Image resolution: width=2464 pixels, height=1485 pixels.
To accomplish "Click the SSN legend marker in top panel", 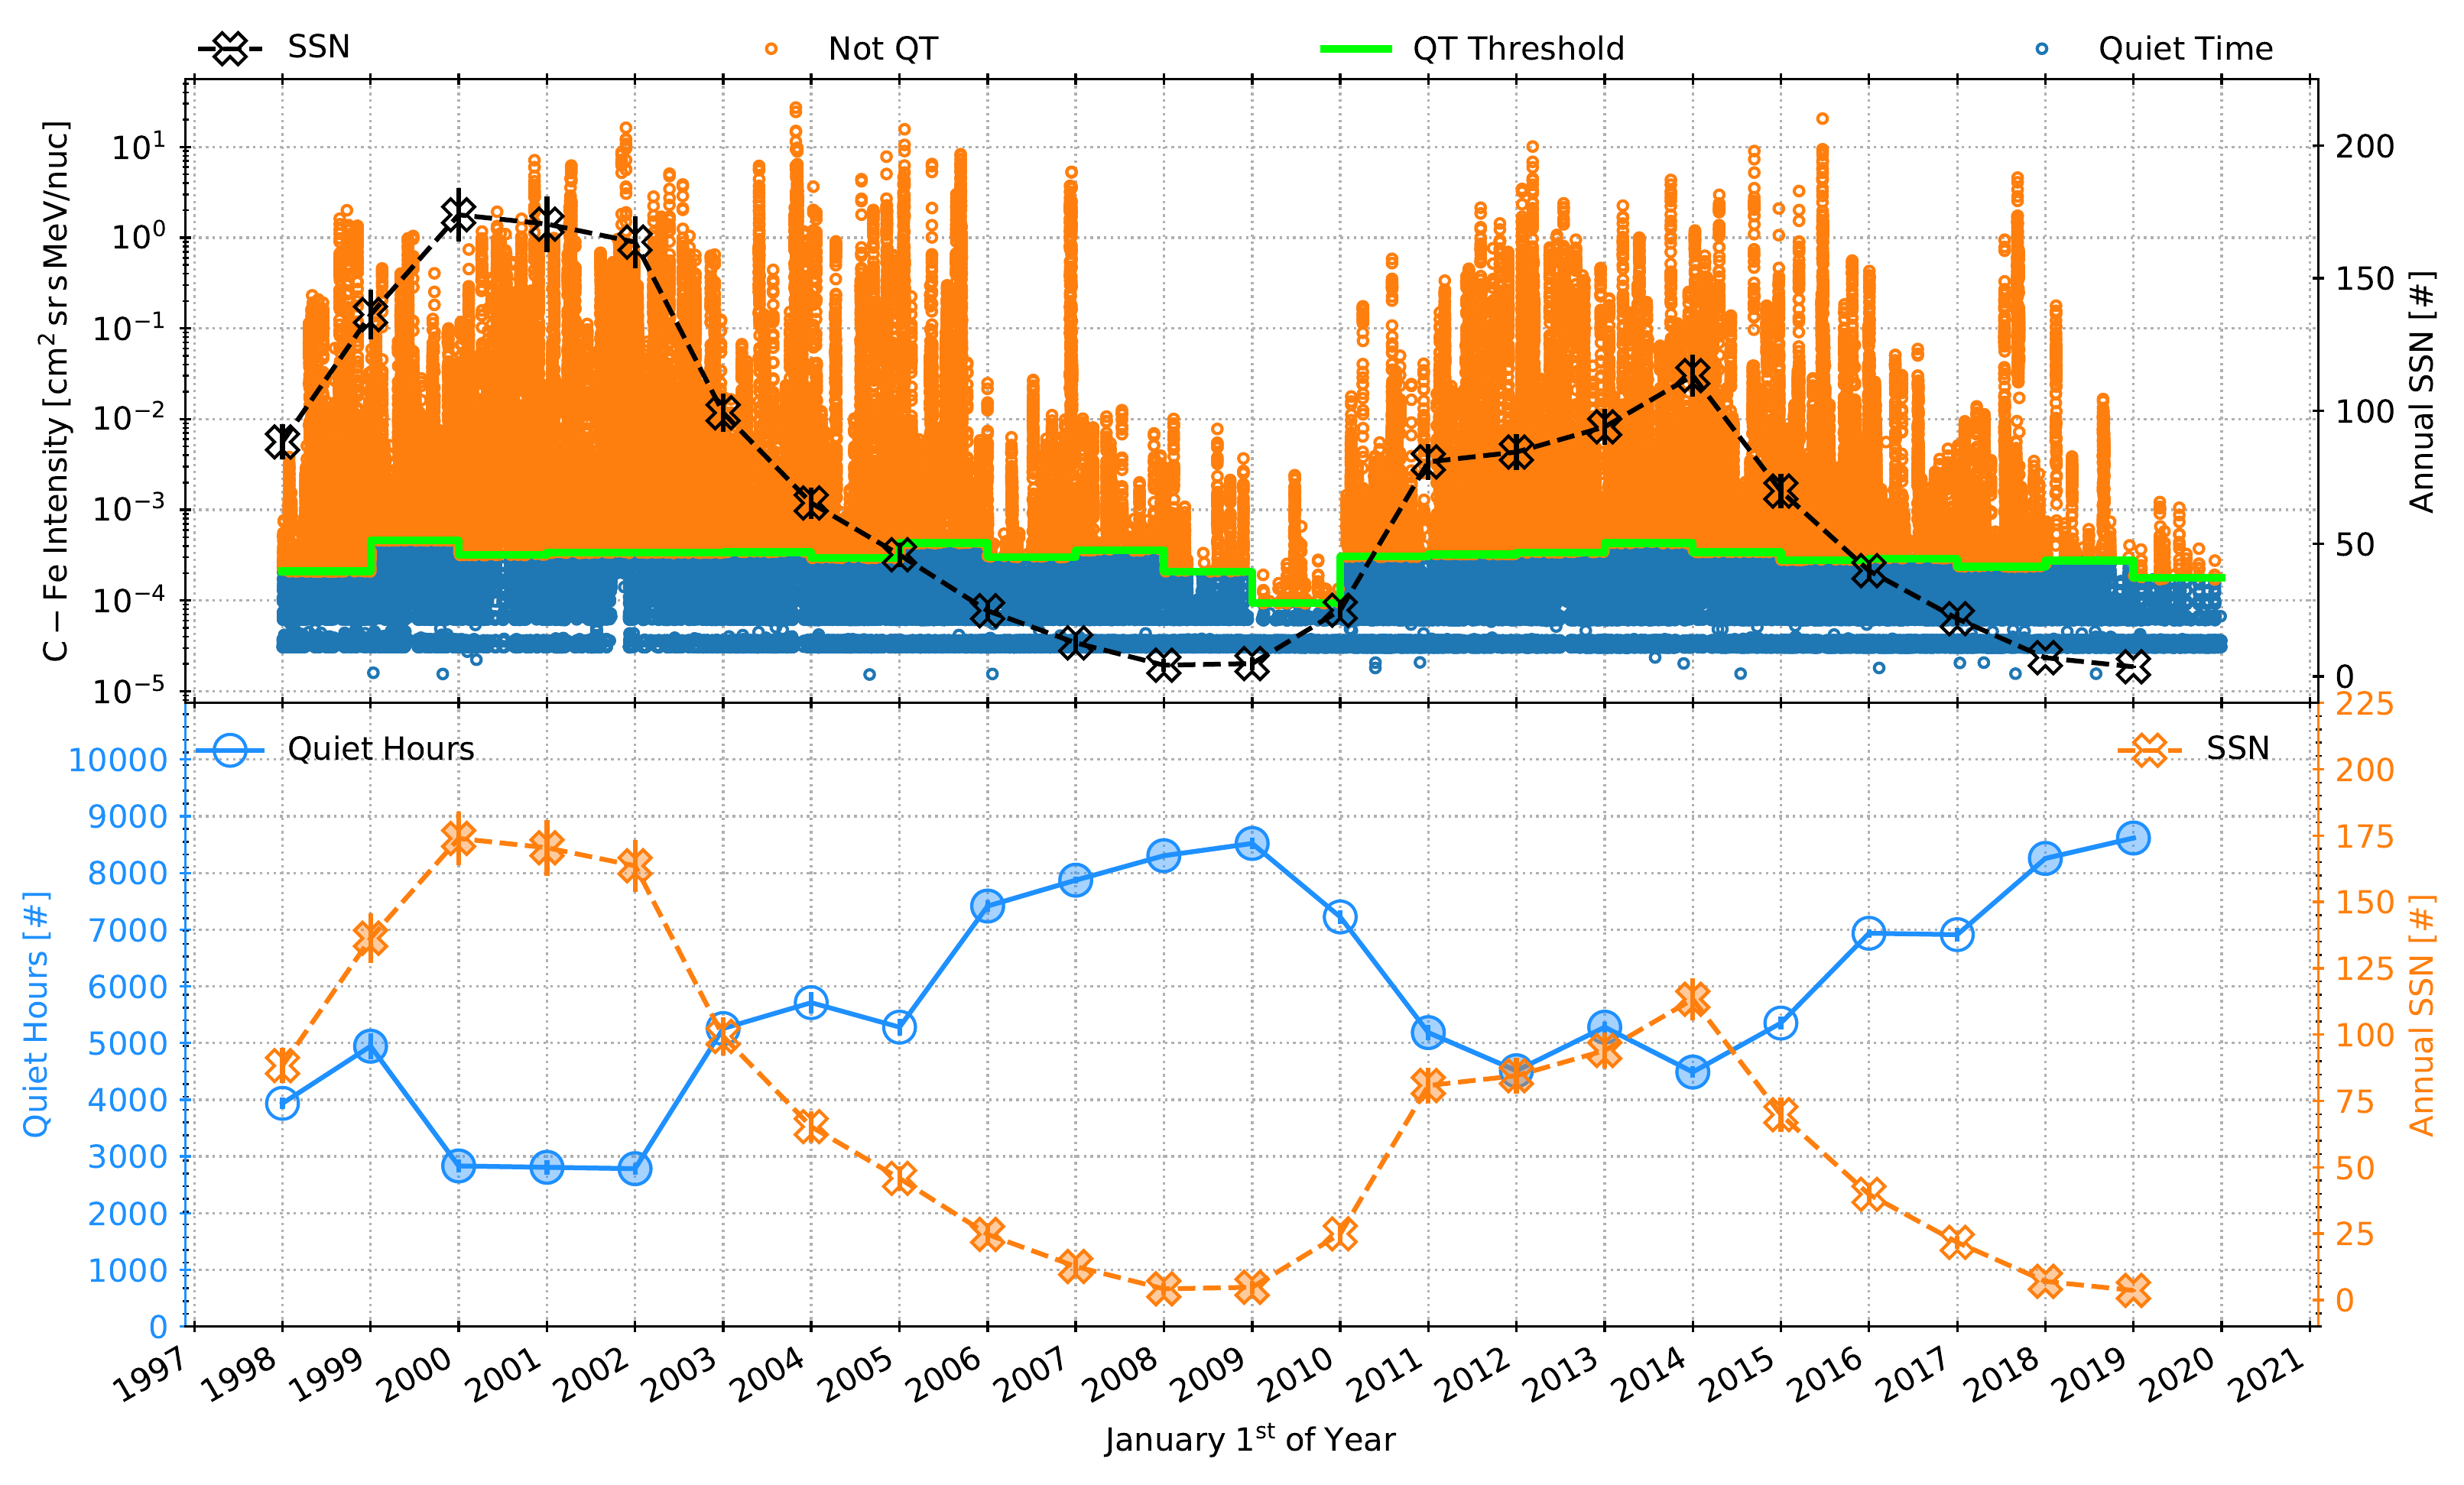I will tap(230, 48).
